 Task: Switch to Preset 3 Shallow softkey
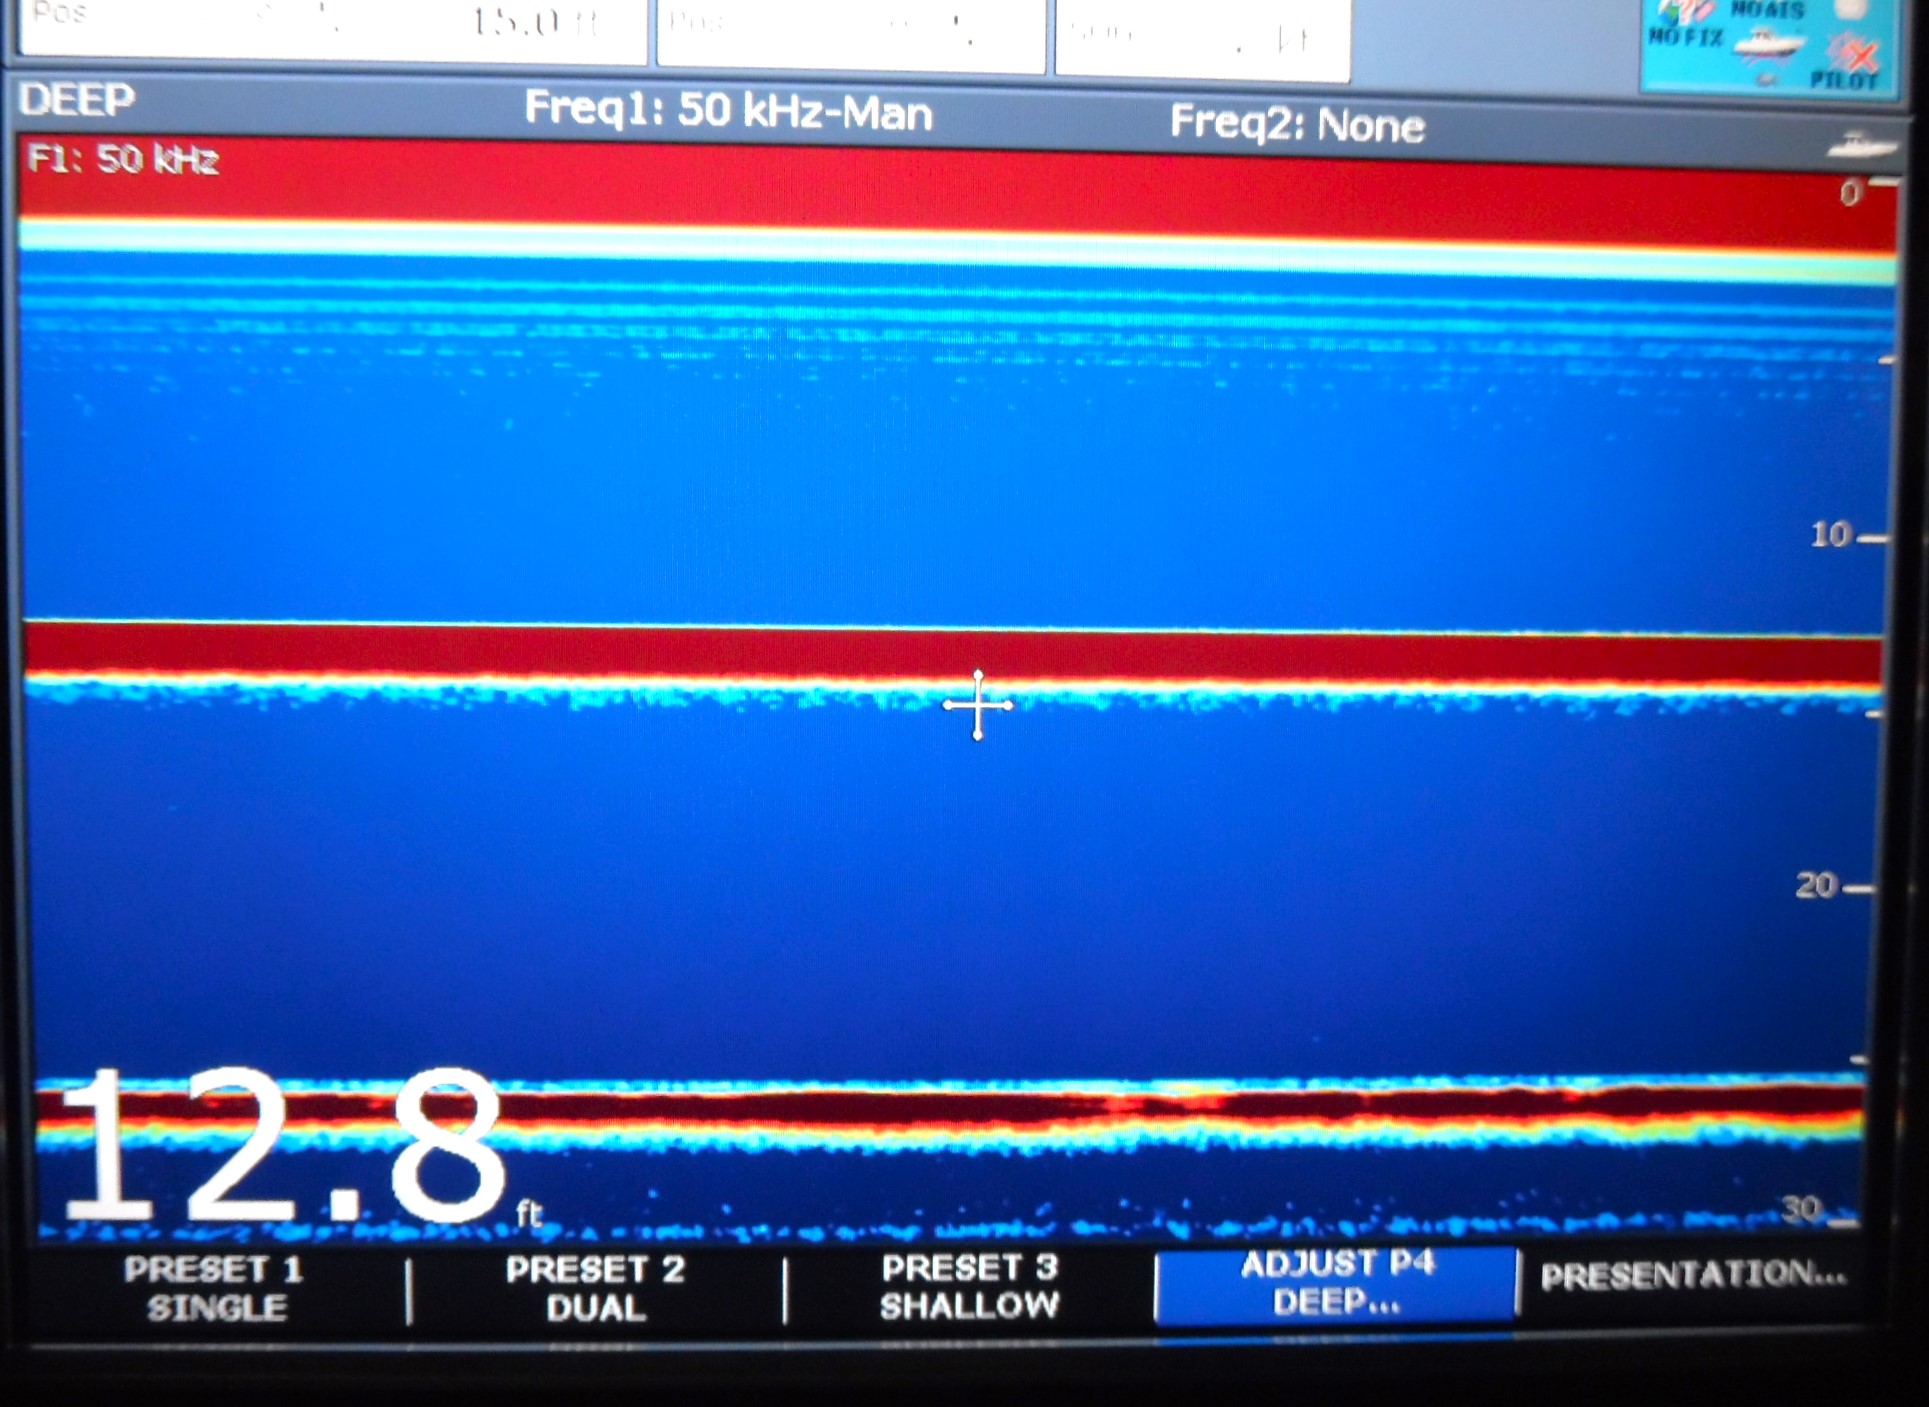click(x=969, y=1286)
